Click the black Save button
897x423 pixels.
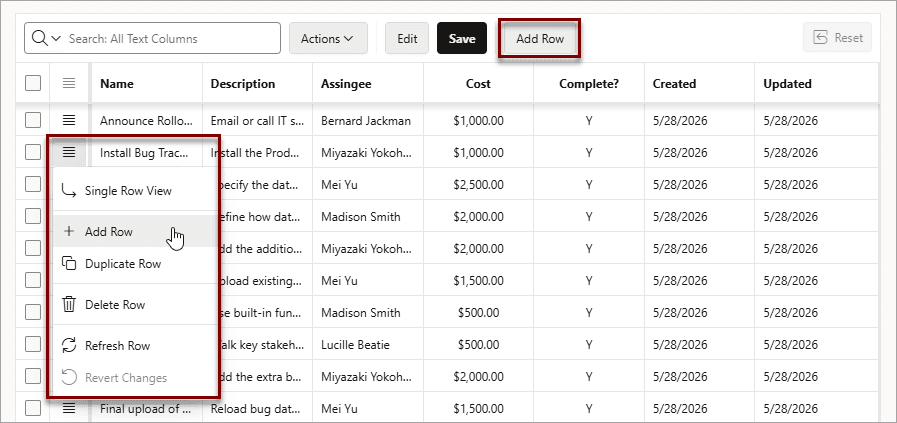pos(462,38)
